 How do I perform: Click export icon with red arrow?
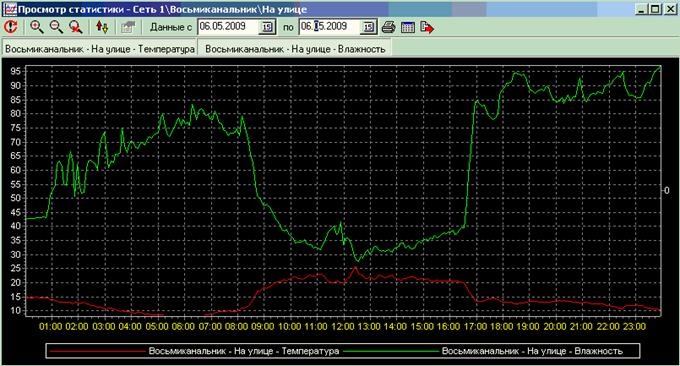pyautogui.click(x=427, y=27)
